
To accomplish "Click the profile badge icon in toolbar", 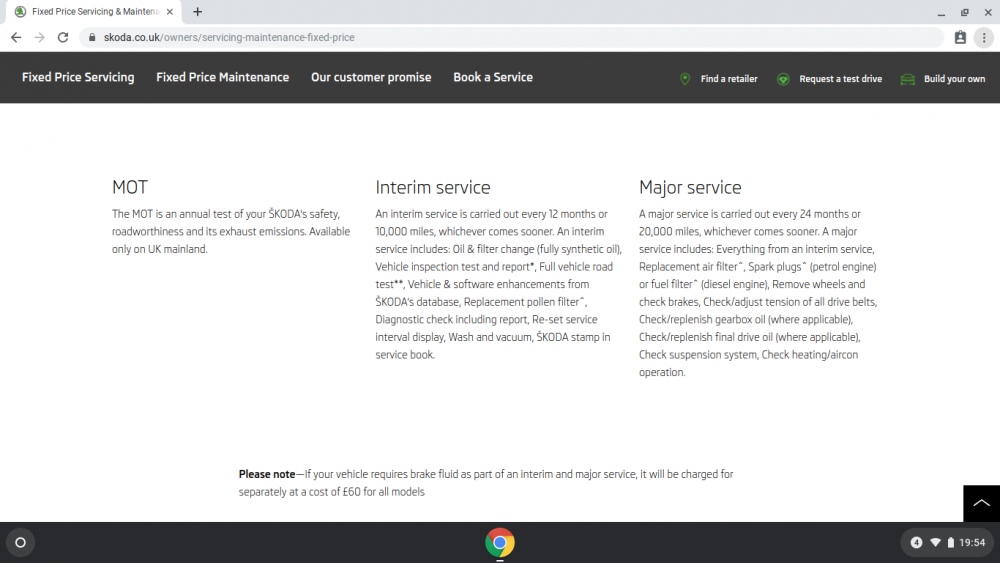I will coord(960,38).
